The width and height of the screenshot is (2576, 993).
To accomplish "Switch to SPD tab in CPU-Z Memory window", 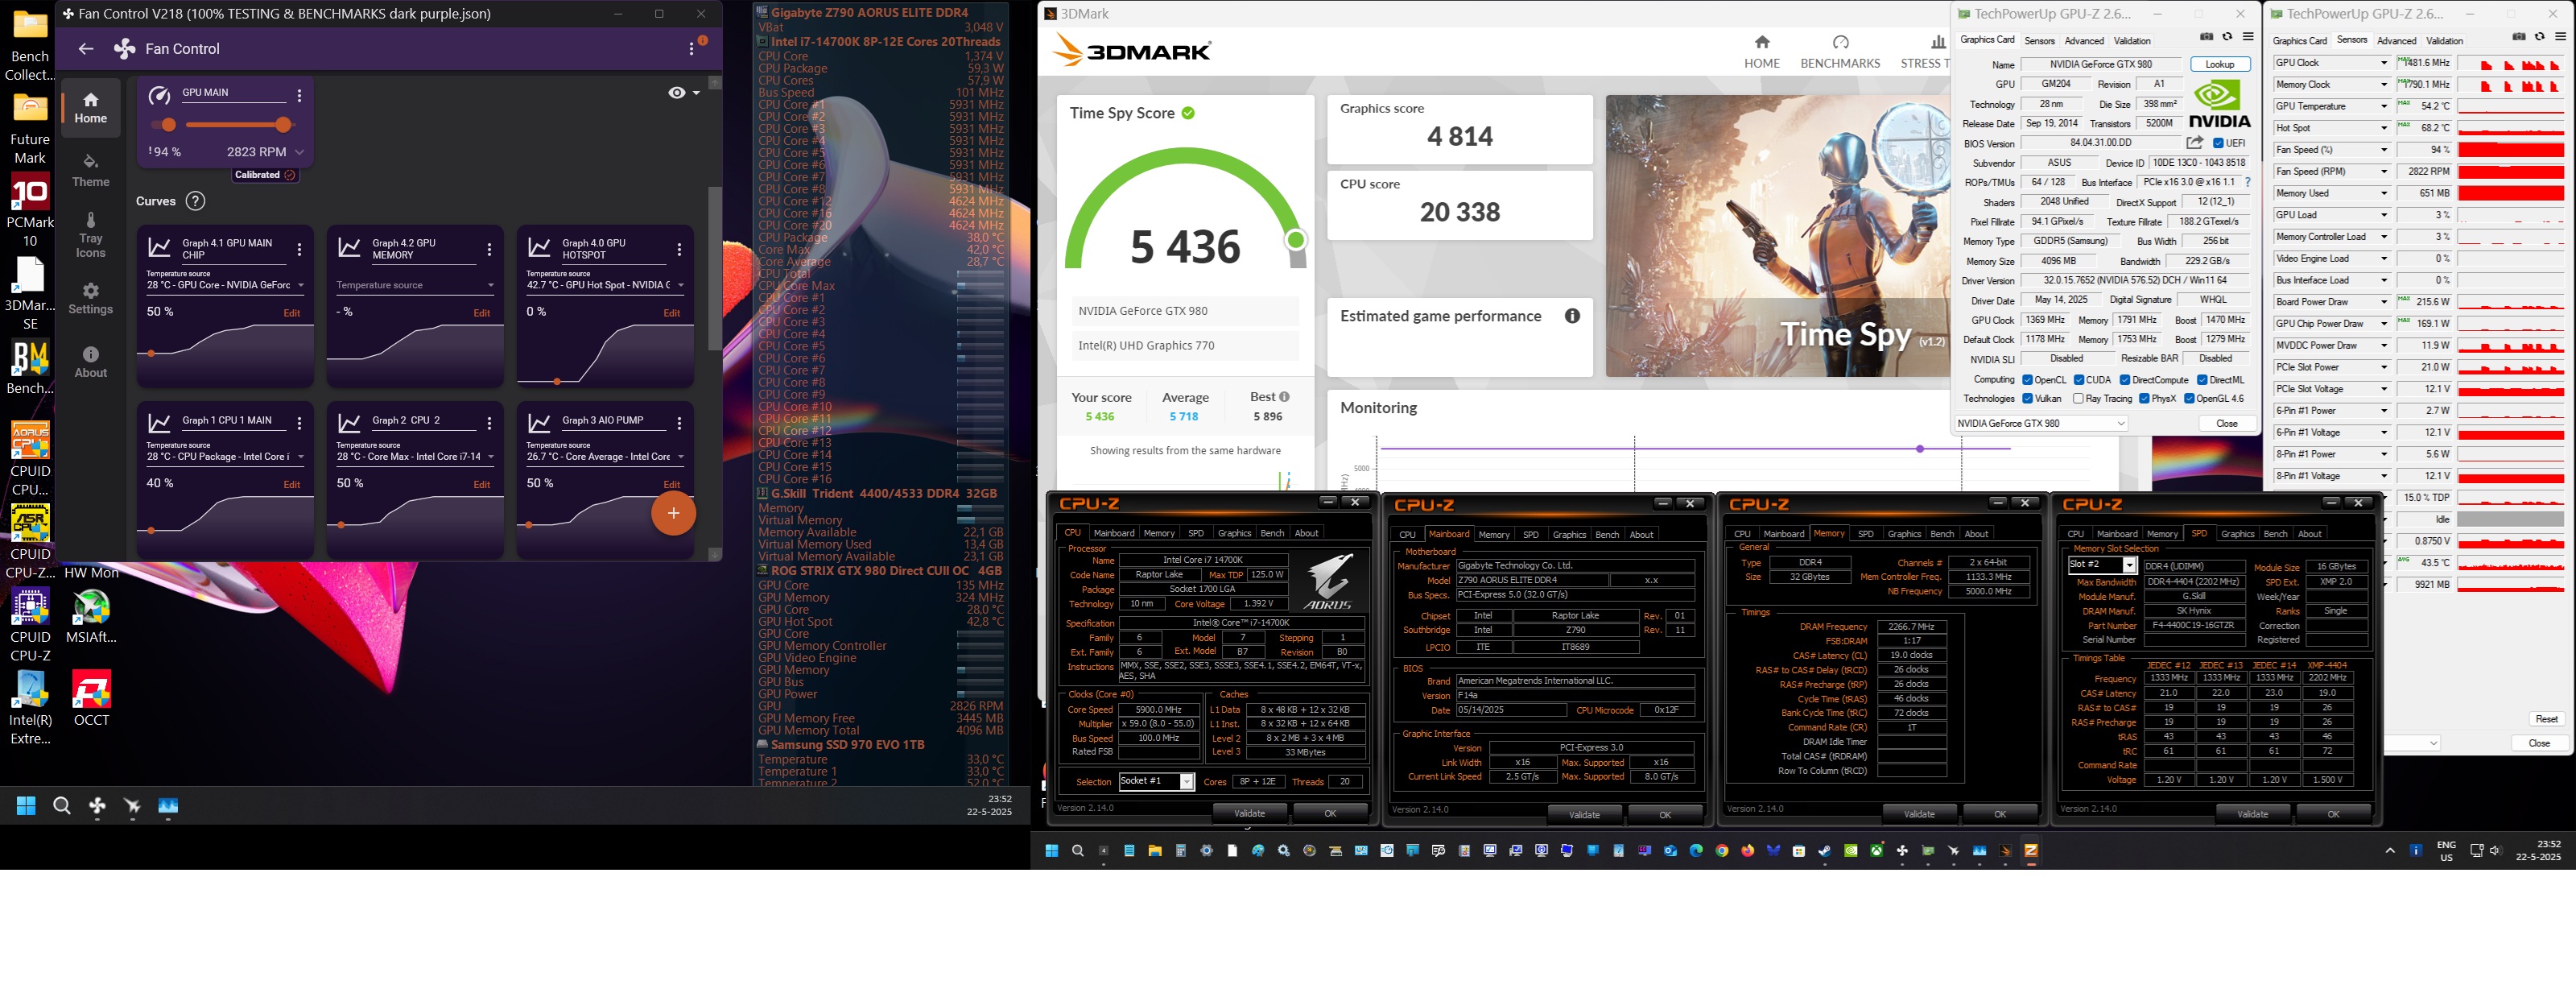I will pos(1865,534).
